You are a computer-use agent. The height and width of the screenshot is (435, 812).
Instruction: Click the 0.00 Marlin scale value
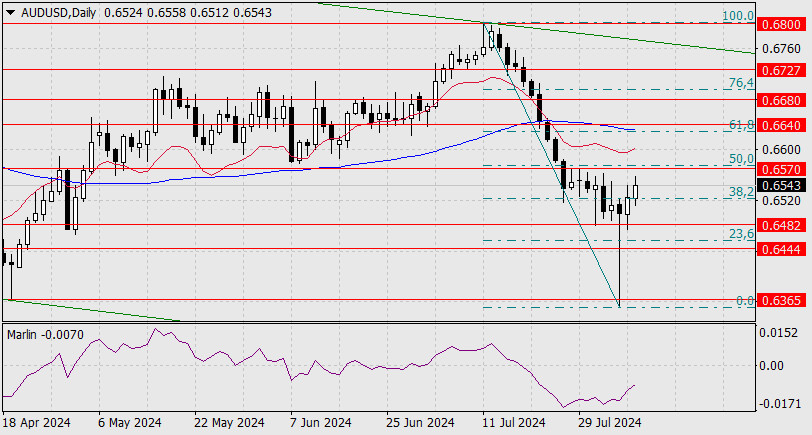coord(772,366)
